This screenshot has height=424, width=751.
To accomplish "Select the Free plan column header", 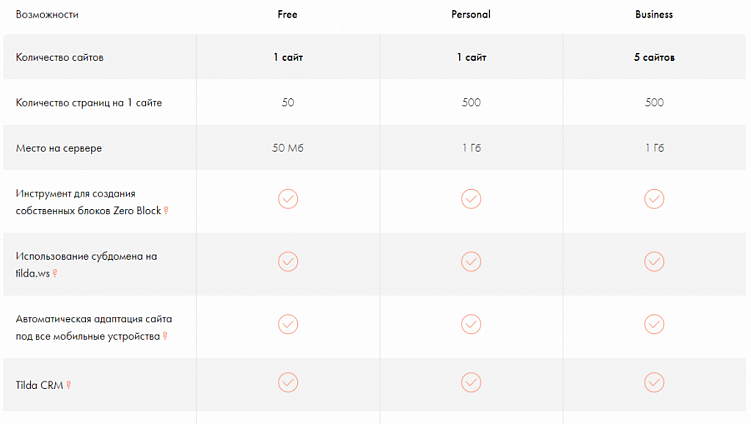I will tap(287, 15).
